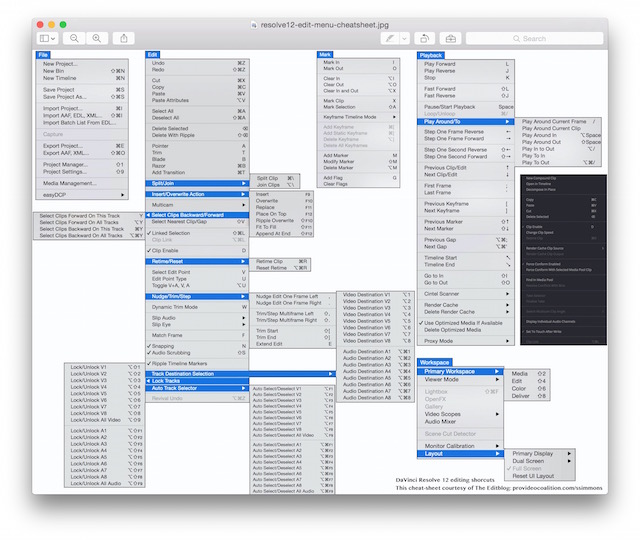Click the 'Deliver' submenu text
The image size is (640, 540).
pyautogui.click(x=520, y=396)
